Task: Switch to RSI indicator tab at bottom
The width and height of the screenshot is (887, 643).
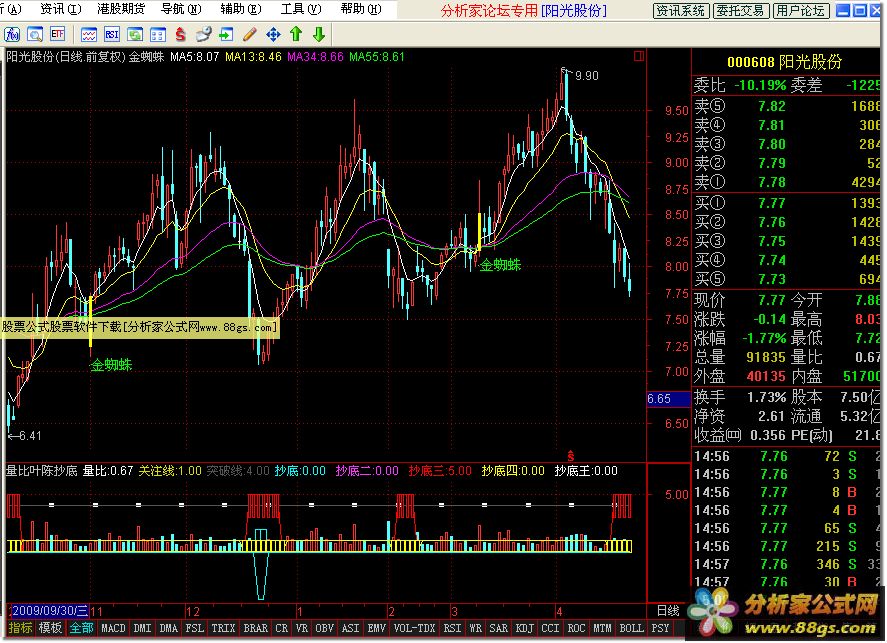Action: pyautogui.click(x=453, y=628)
